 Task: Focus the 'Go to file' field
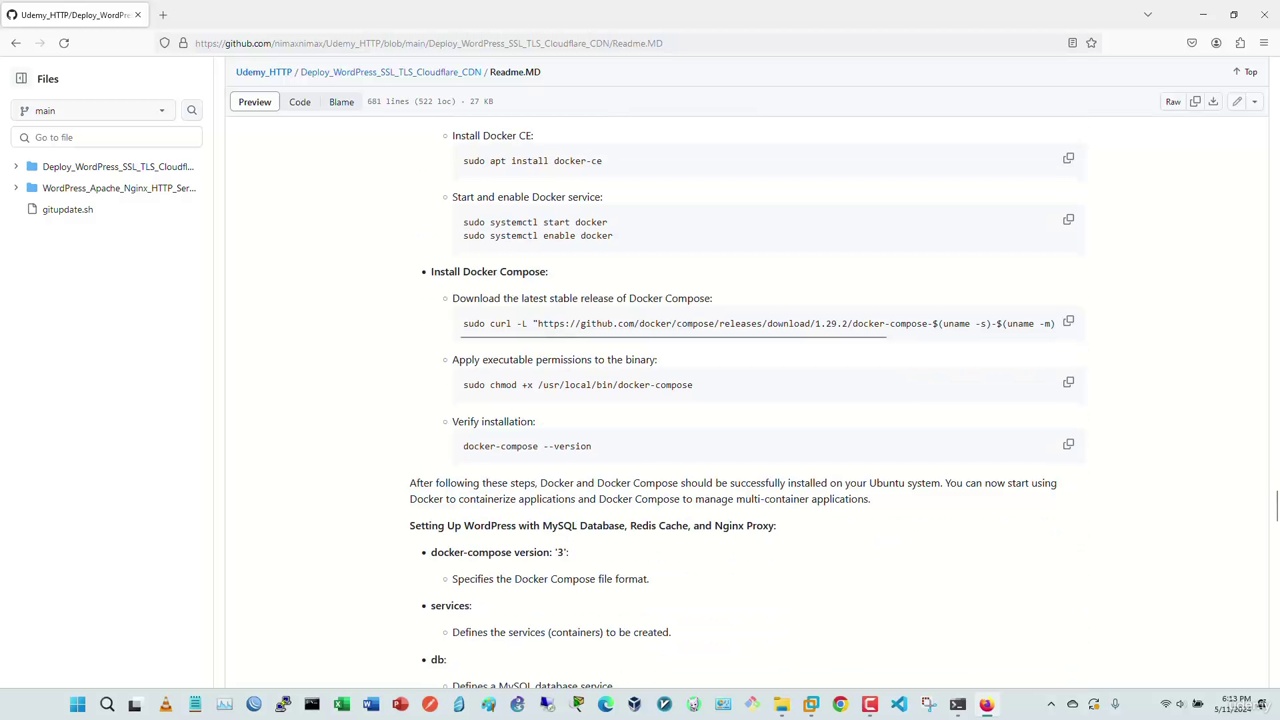click(x=107, y=137)
